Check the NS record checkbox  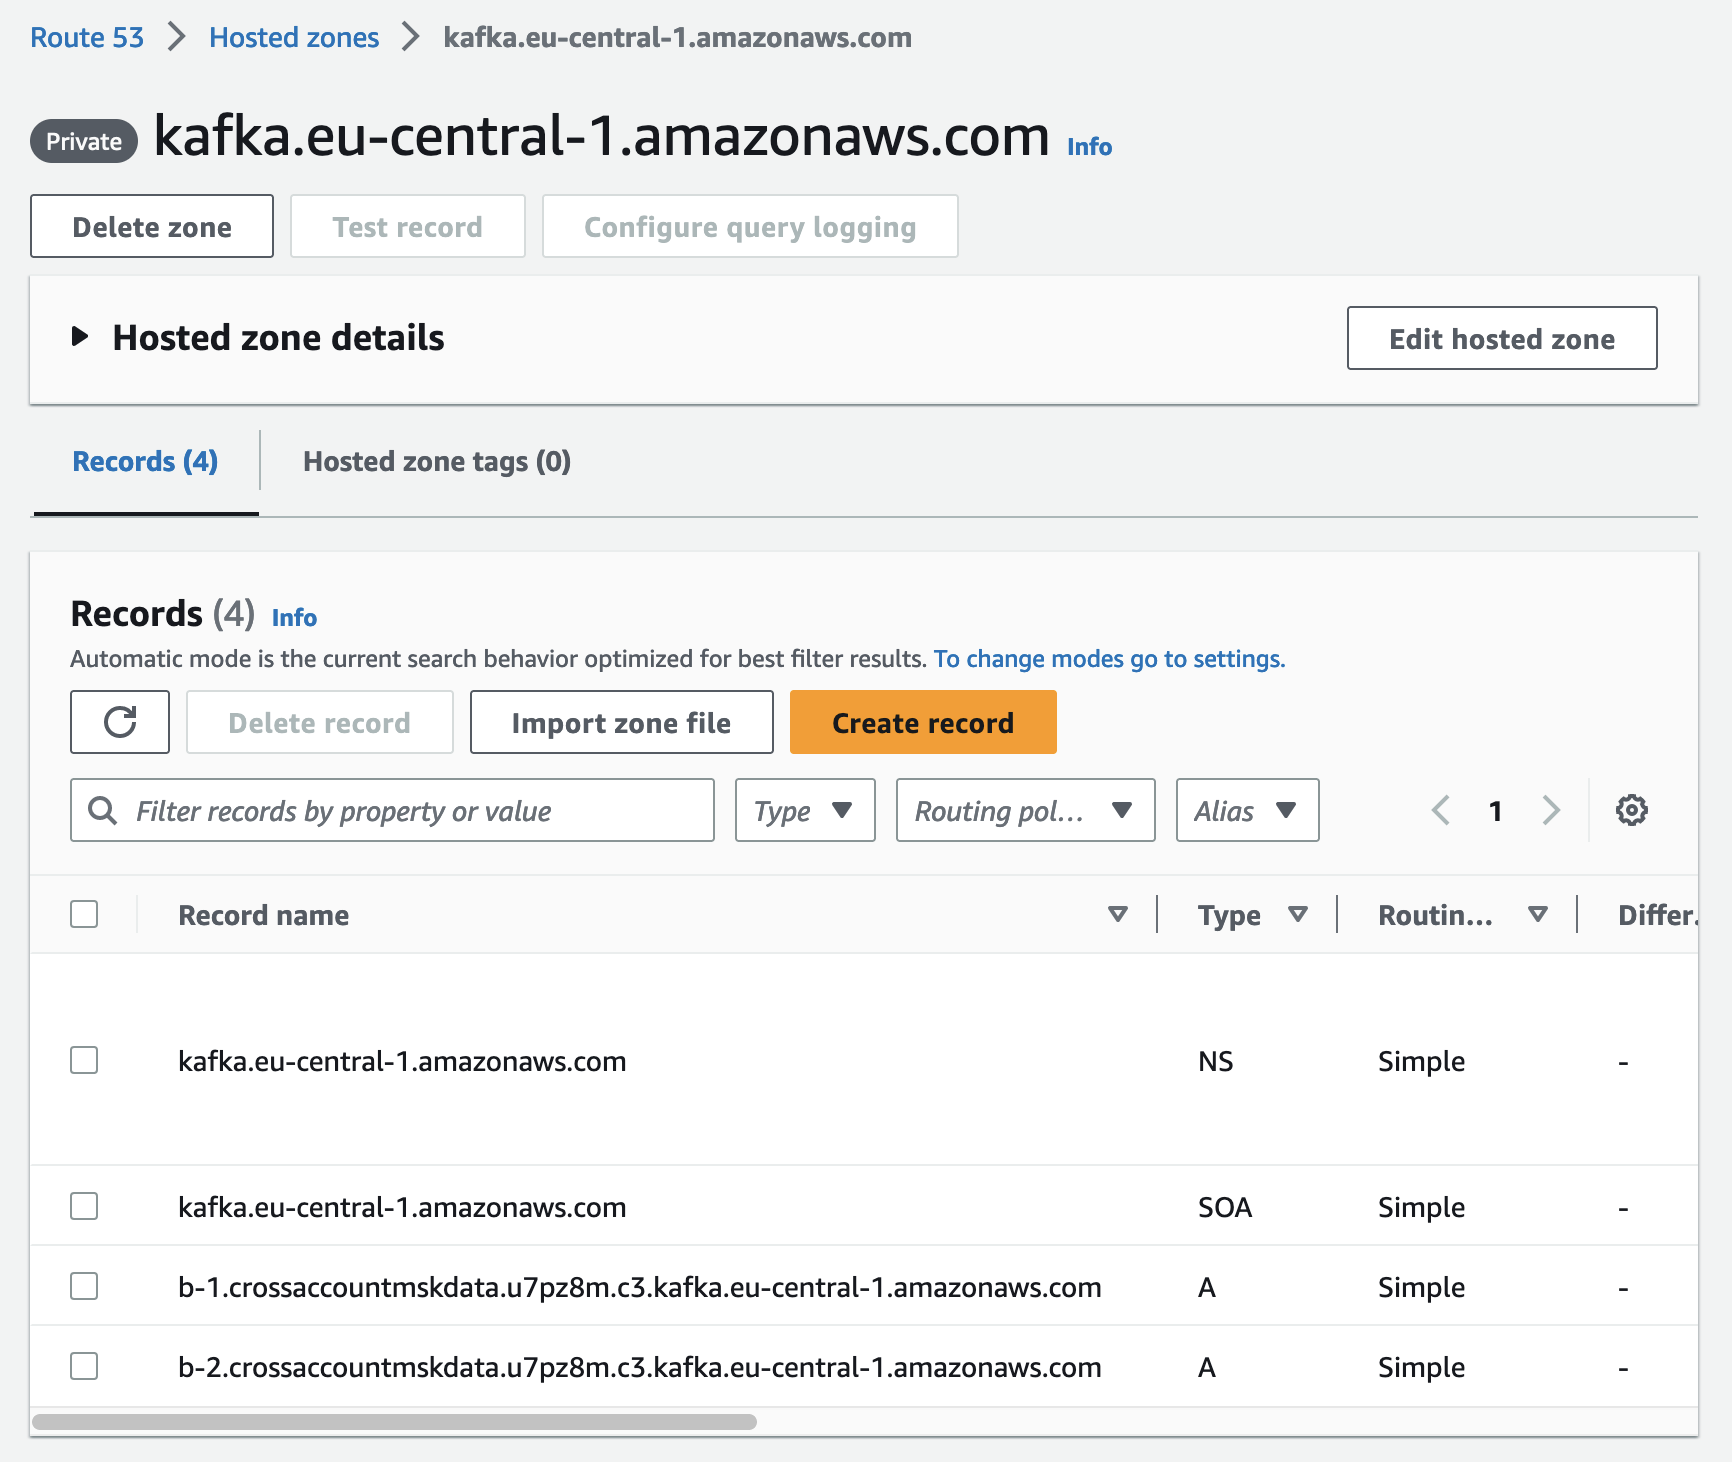pos(84,1060)
